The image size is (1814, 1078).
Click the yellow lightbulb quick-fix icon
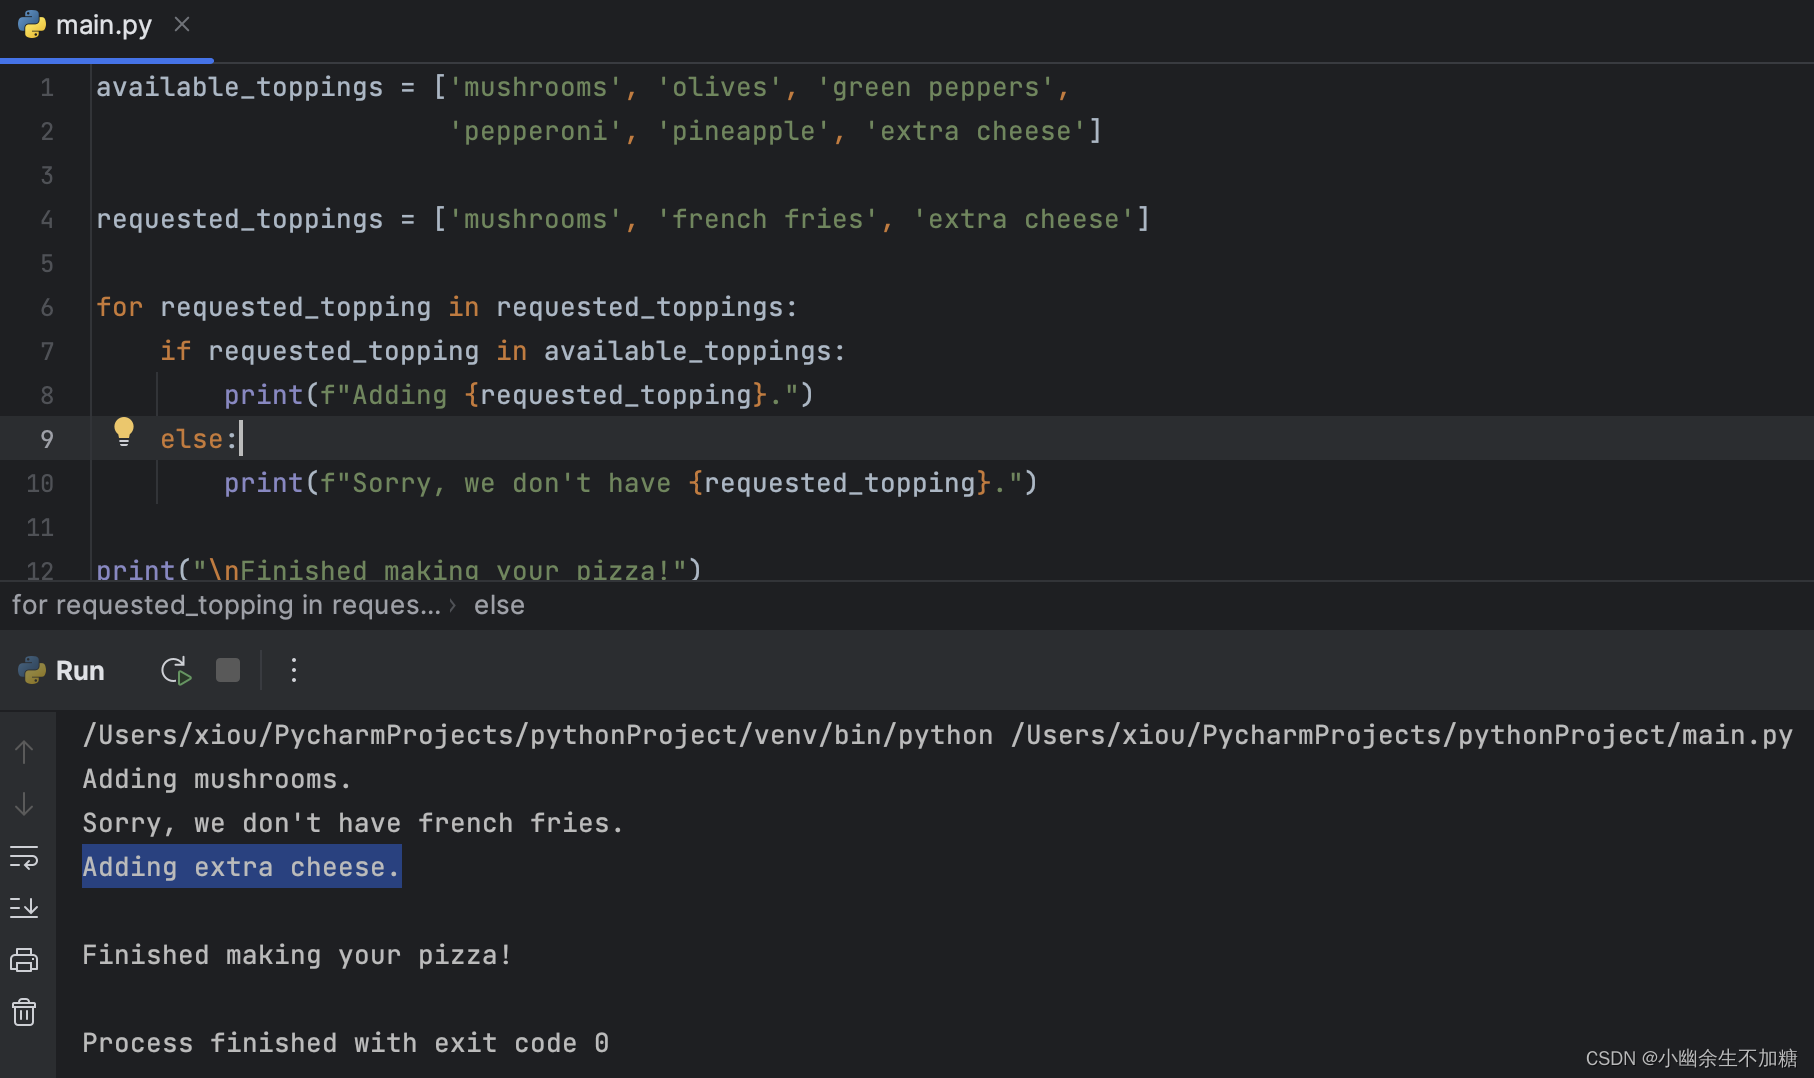123,432
